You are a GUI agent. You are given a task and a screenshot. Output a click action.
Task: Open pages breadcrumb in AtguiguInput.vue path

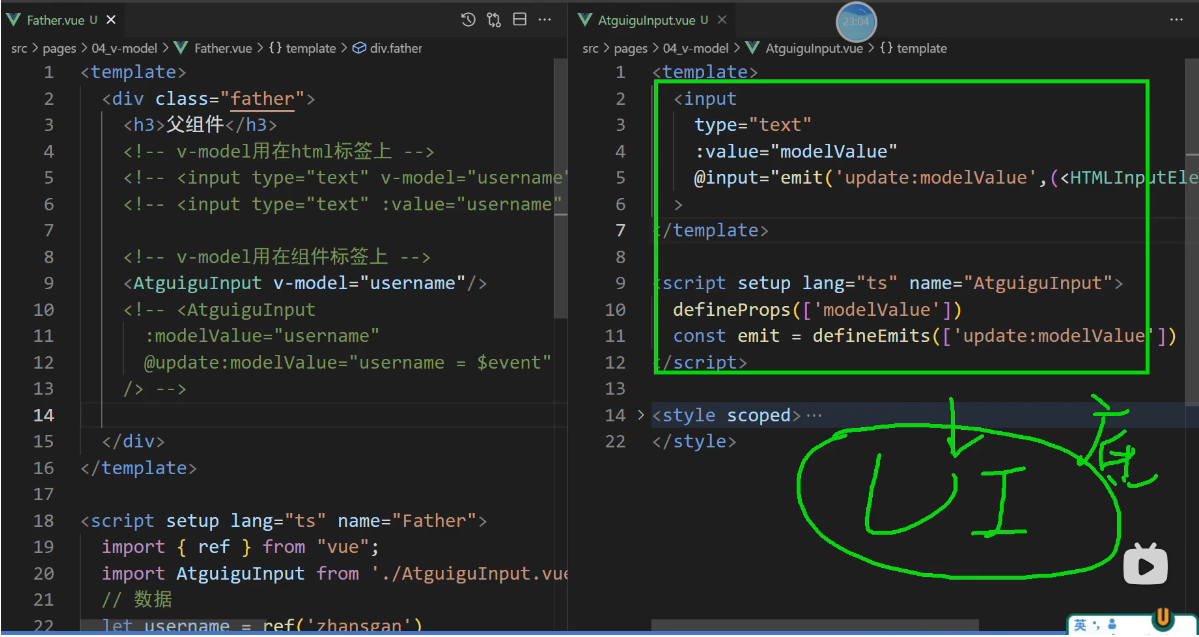[631, 48]
